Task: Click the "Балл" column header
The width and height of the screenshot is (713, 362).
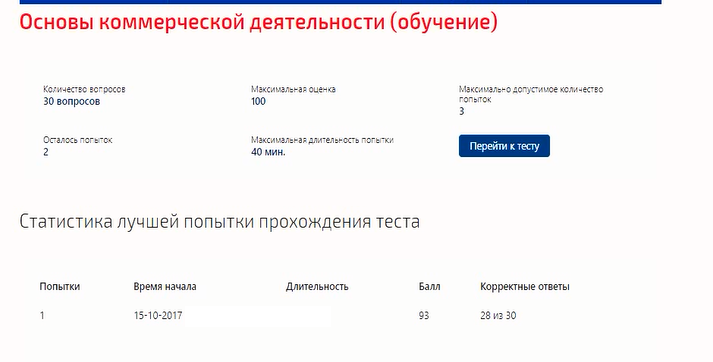Action: 429,287
